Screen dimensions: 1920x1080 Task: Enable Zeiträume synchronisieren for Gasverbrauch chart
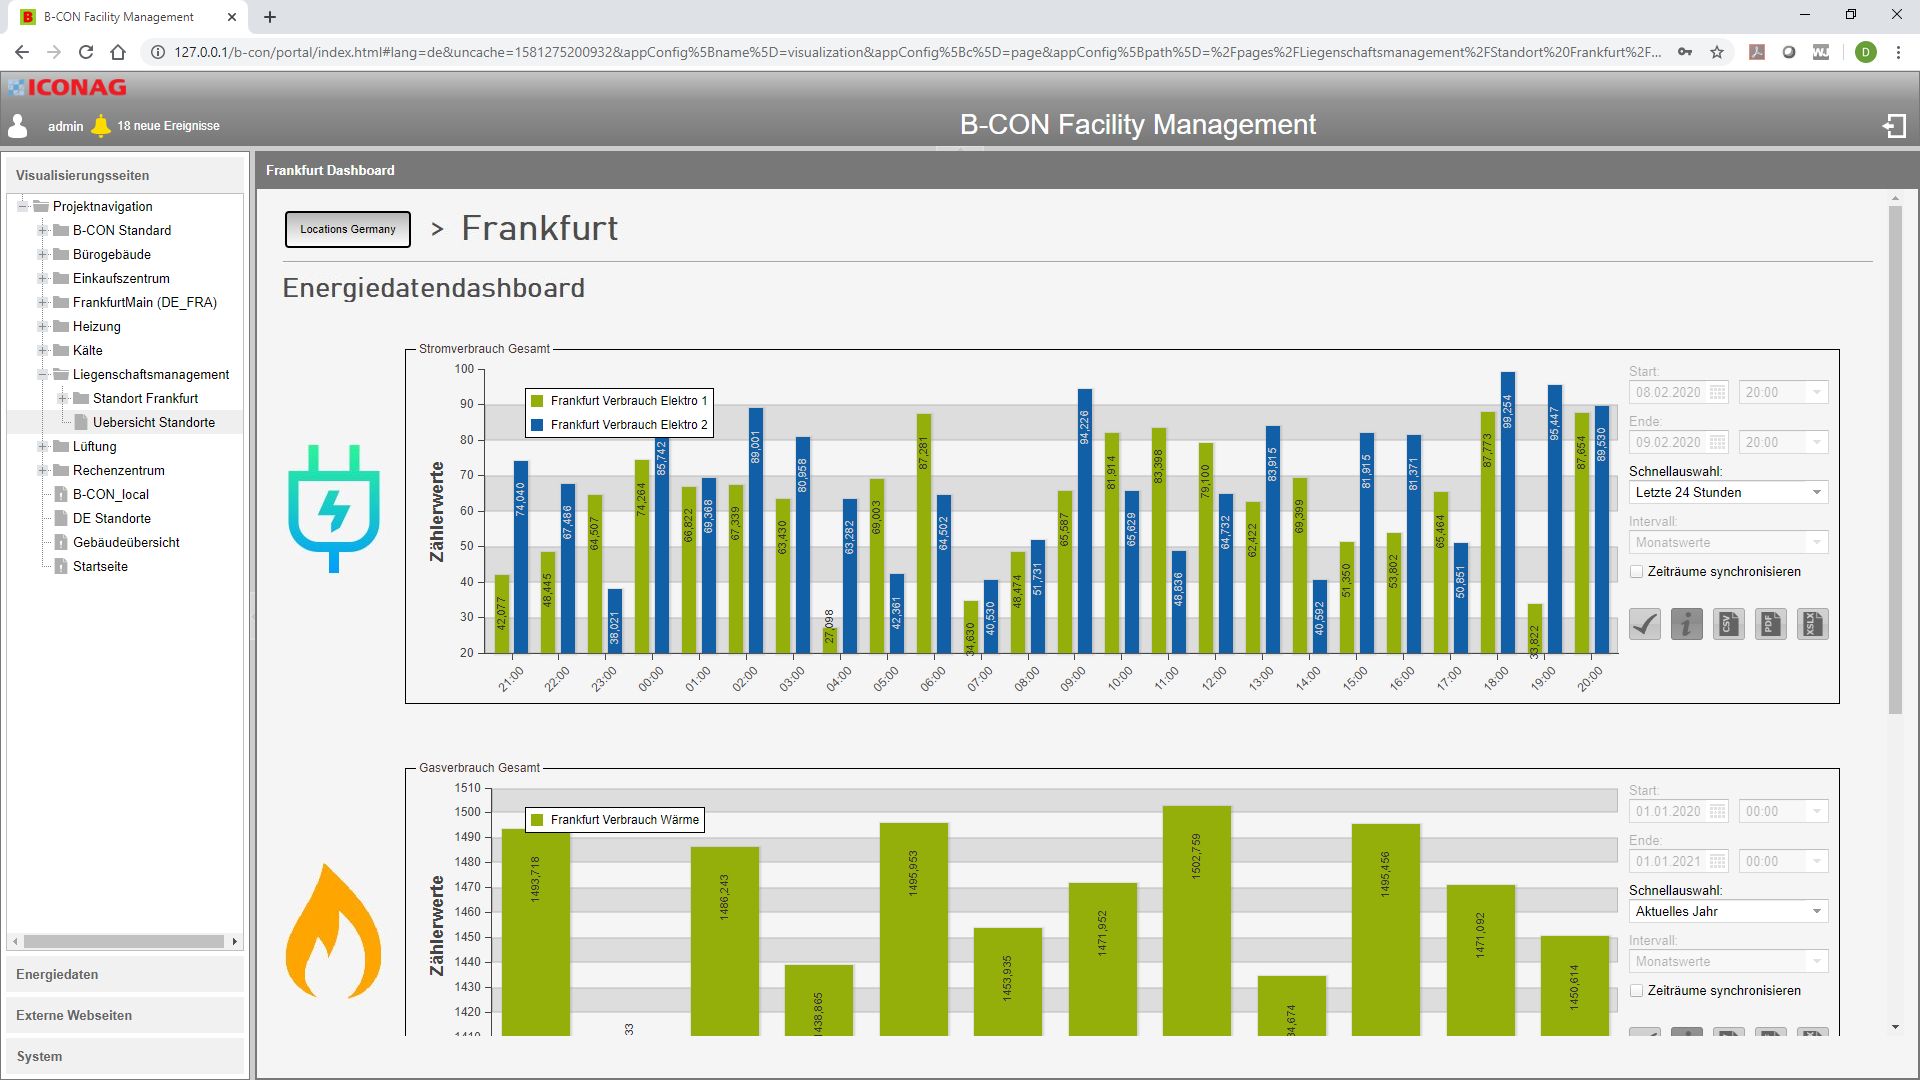[1637, 991]
